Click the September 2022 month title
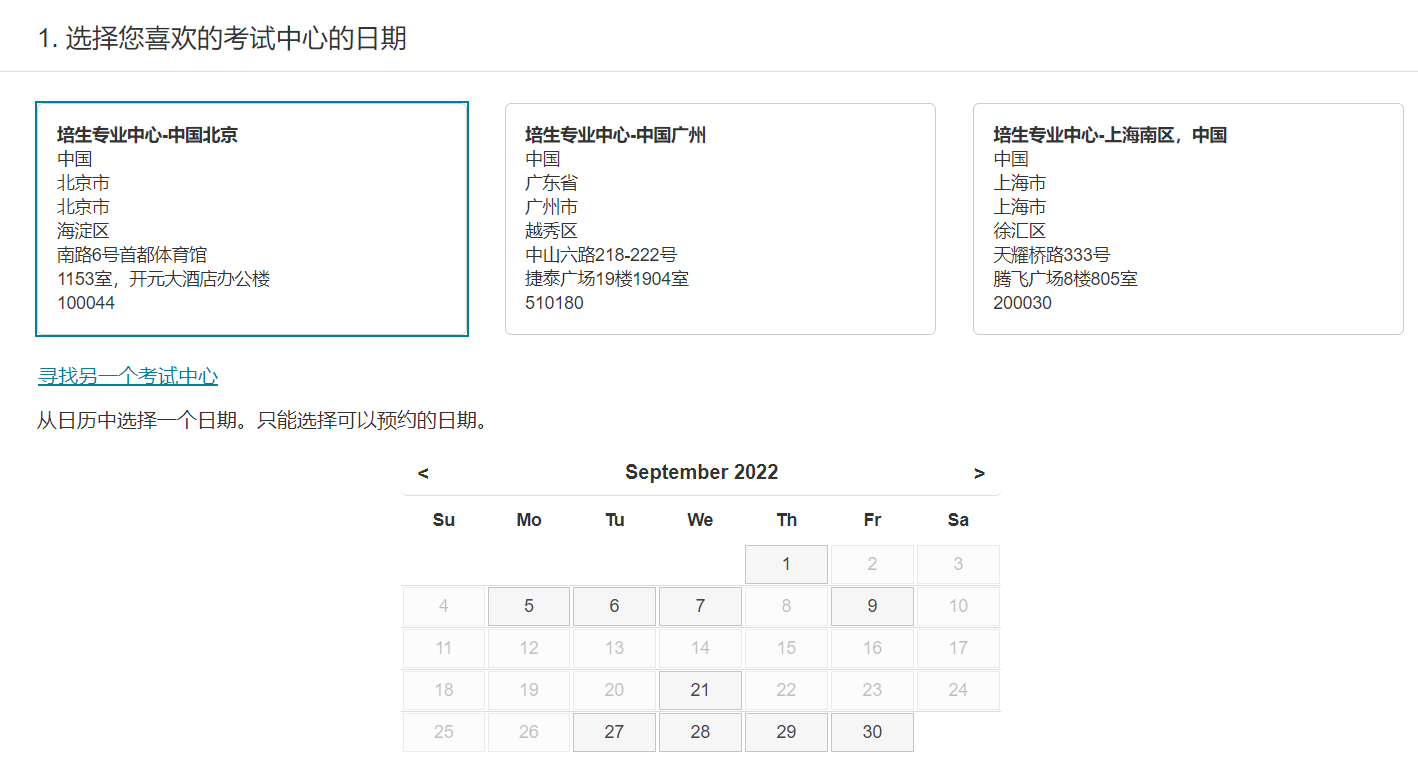 [701, 472]
